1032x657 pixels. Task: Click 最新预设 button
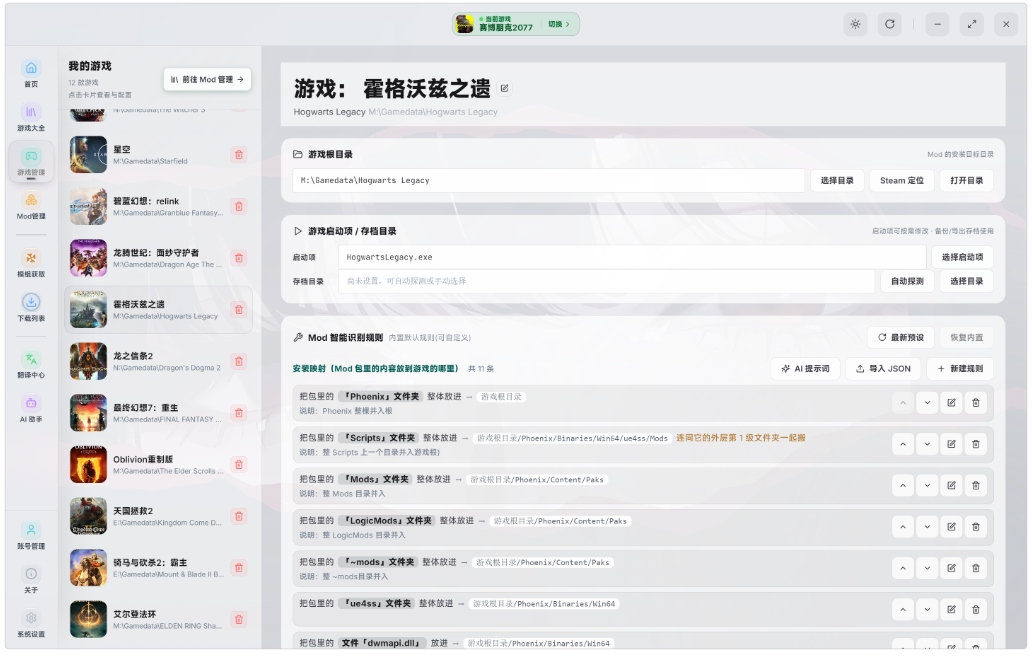point(900,338)
